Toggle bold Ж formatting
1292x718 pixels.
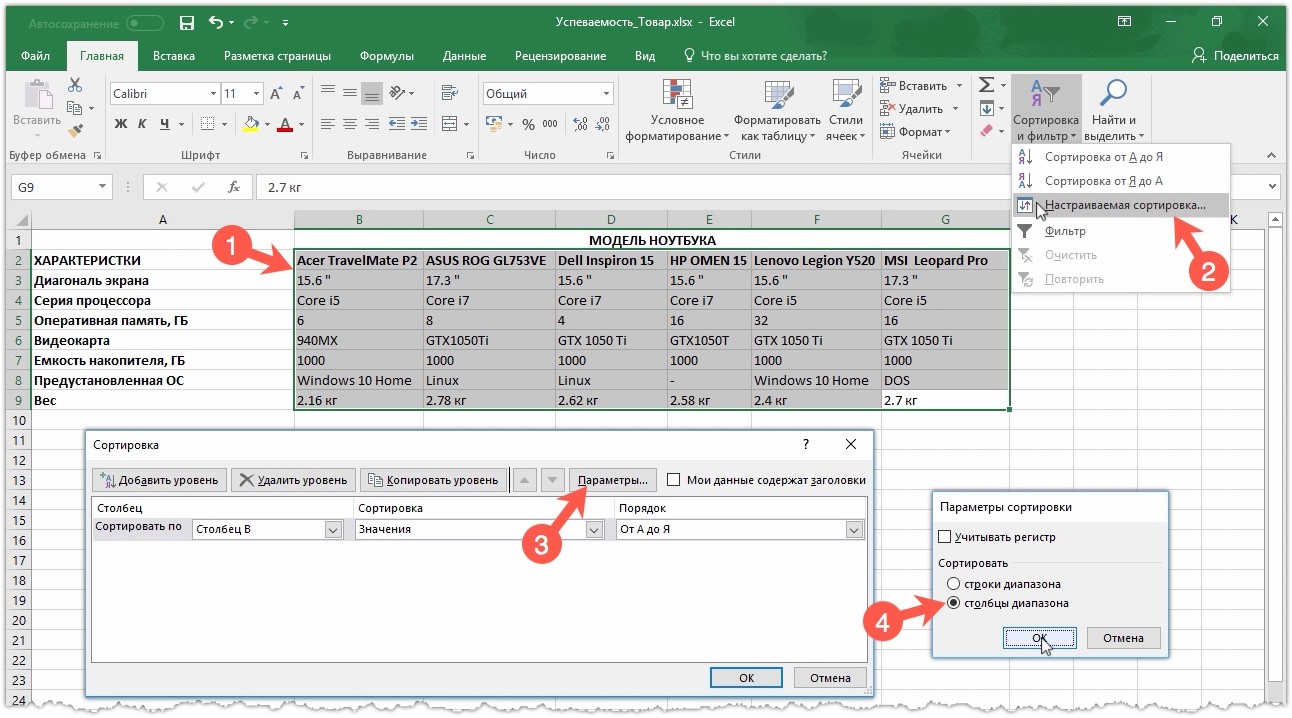pyautogui.click(x=121, y=124)
